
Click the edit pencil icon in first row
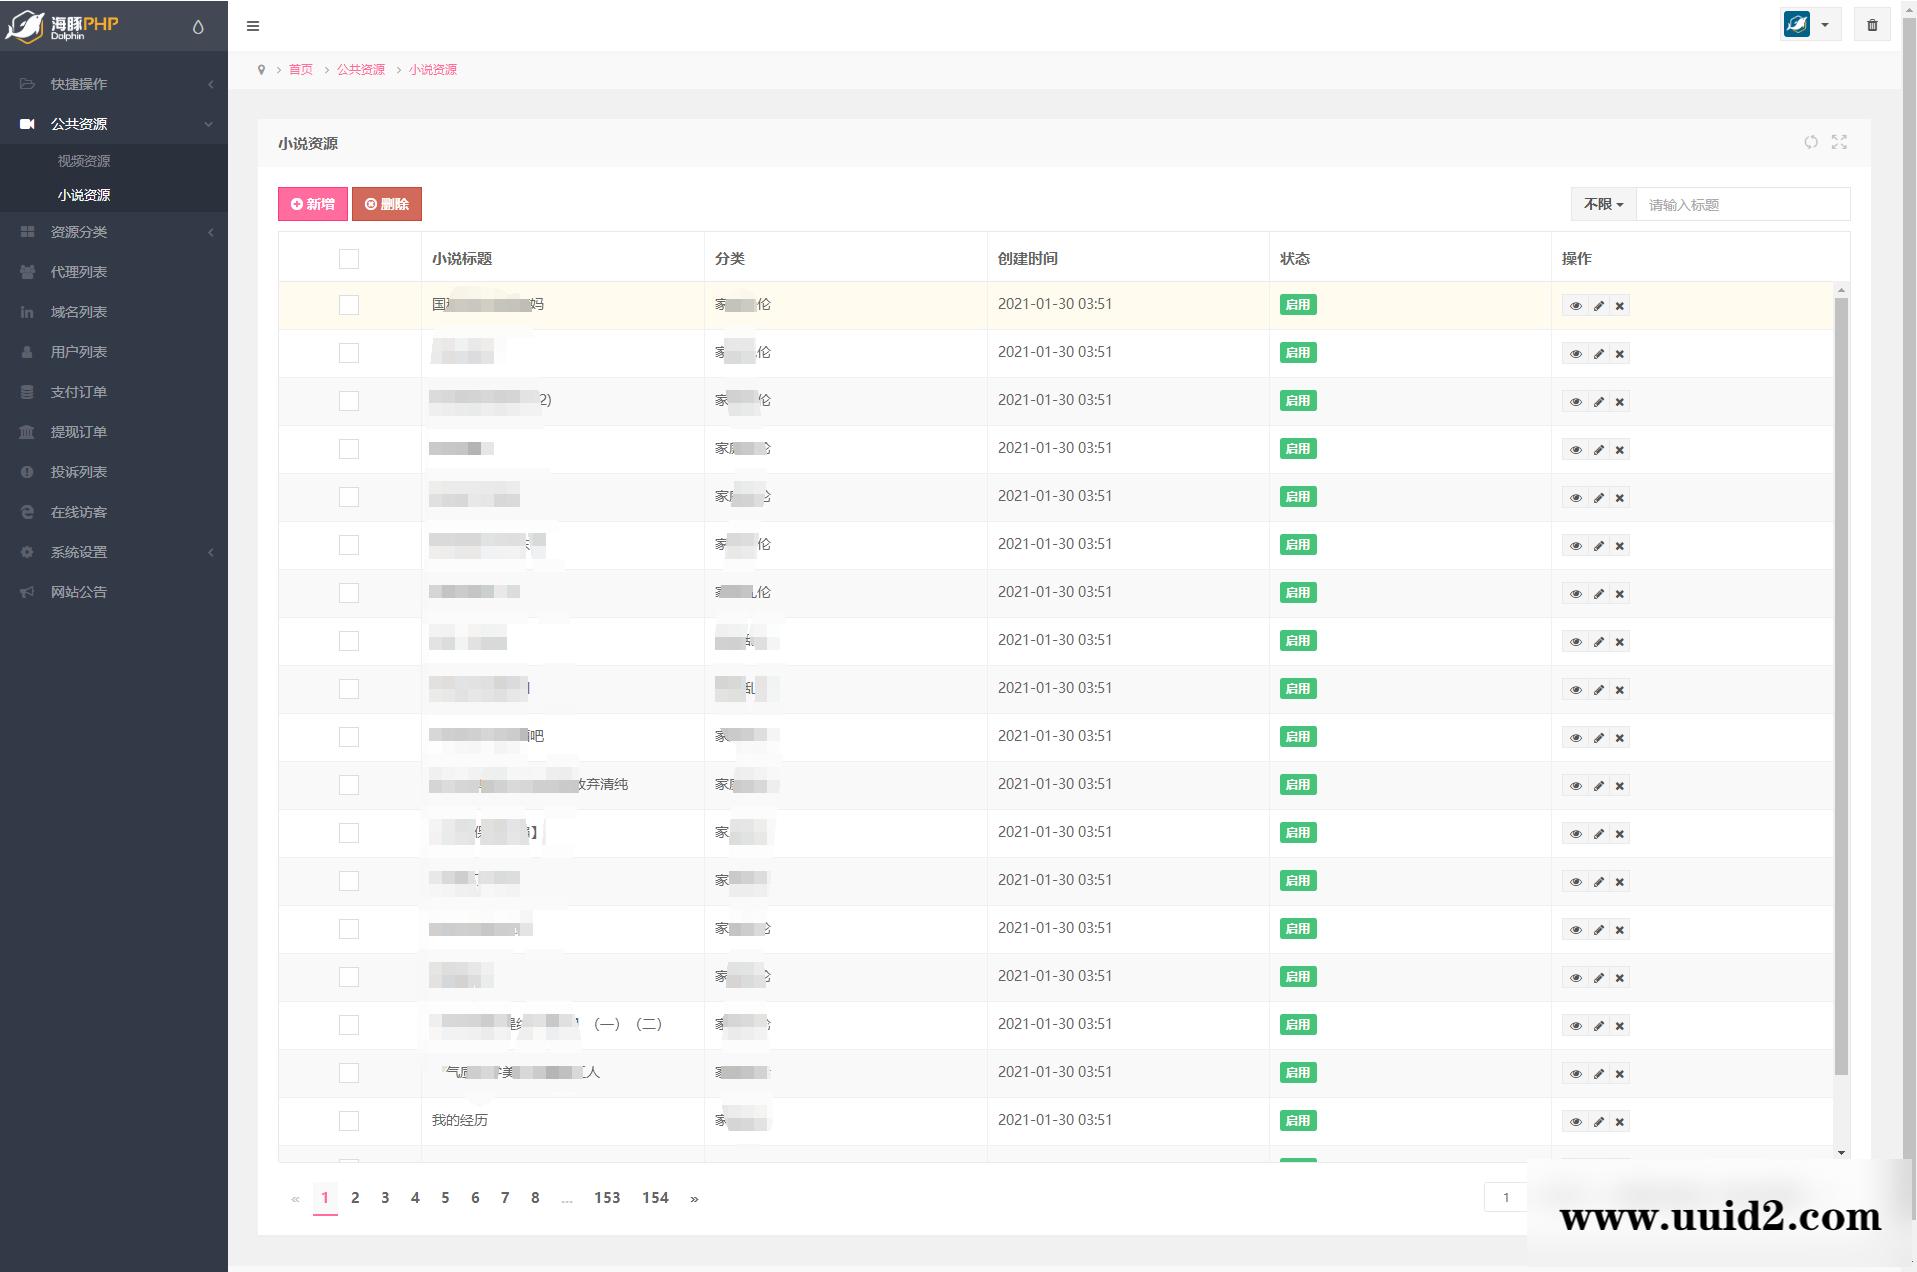tap(1598, 306)
